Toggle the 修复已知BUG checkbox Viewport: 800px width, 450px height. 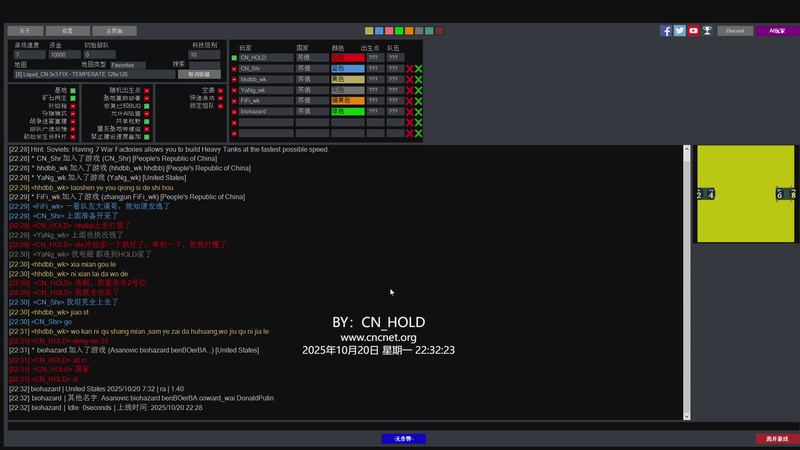tap(146, 106)
